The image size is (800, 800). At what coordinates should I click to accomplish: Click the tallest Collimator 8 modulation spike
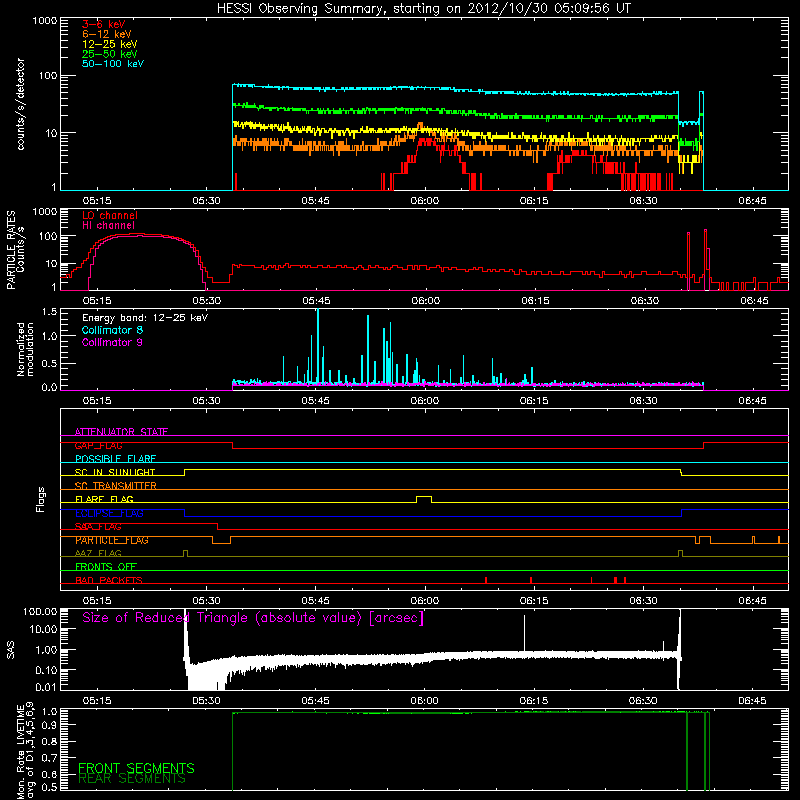point(318,347)
